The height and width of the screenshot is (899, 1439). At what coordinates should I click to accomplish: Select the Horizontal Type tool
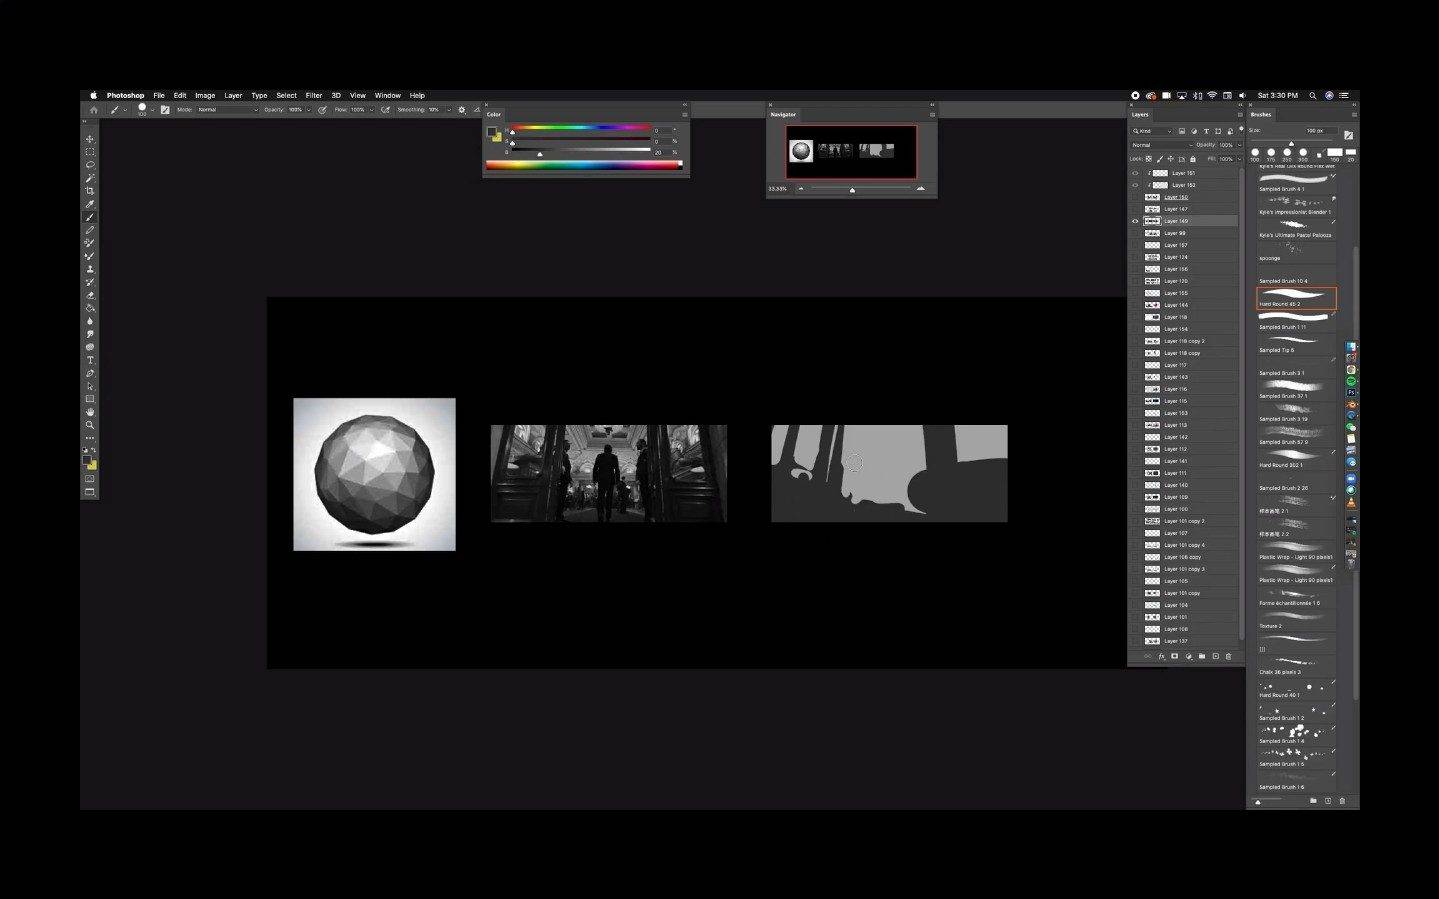[90, 360]
